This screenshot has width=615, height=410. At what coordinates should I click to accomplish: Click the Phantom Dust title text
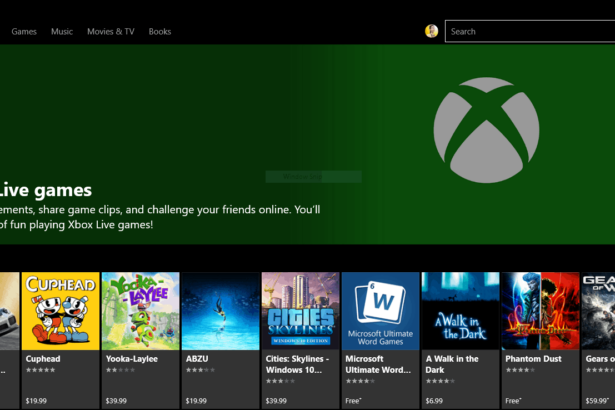click(533, 359)
